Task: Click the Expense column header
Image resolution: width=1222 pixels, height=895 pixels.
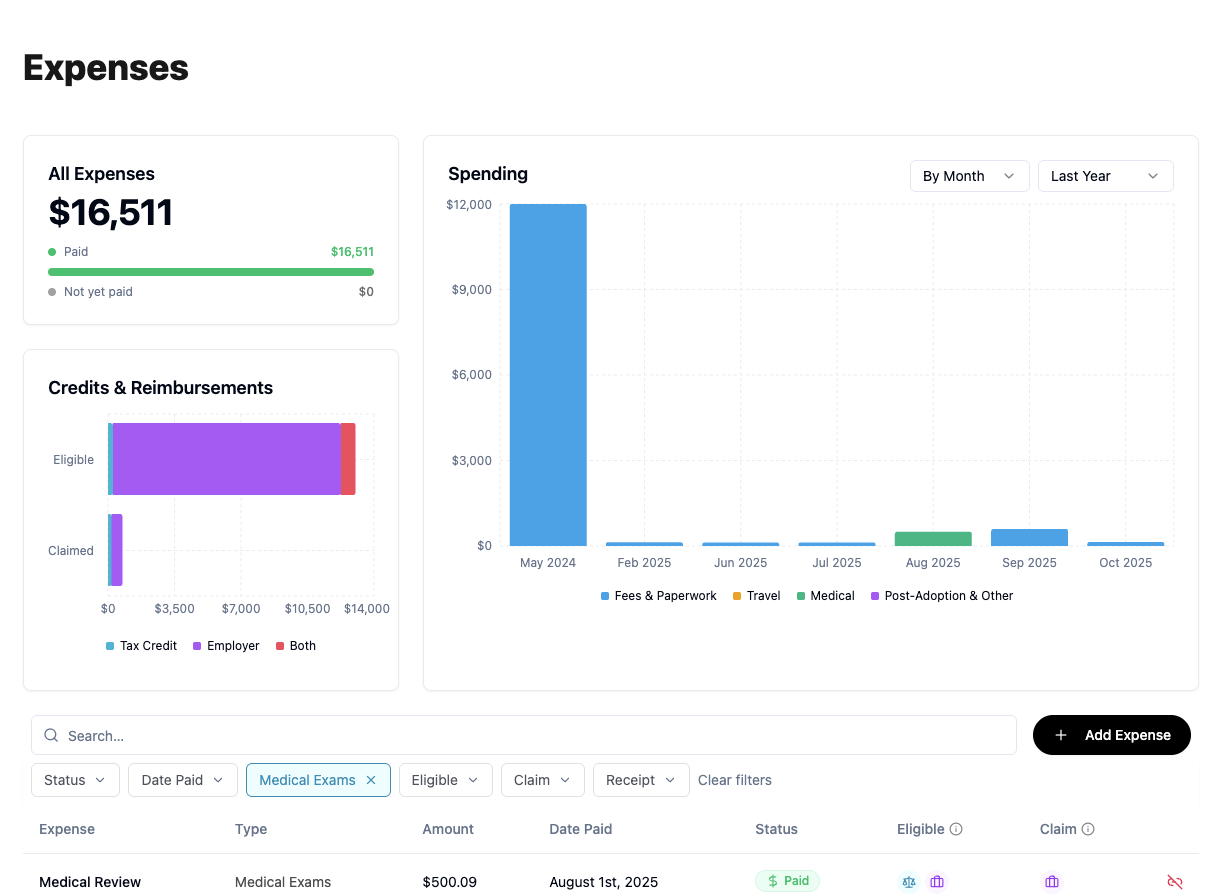Action: click(x=67, y=829)
